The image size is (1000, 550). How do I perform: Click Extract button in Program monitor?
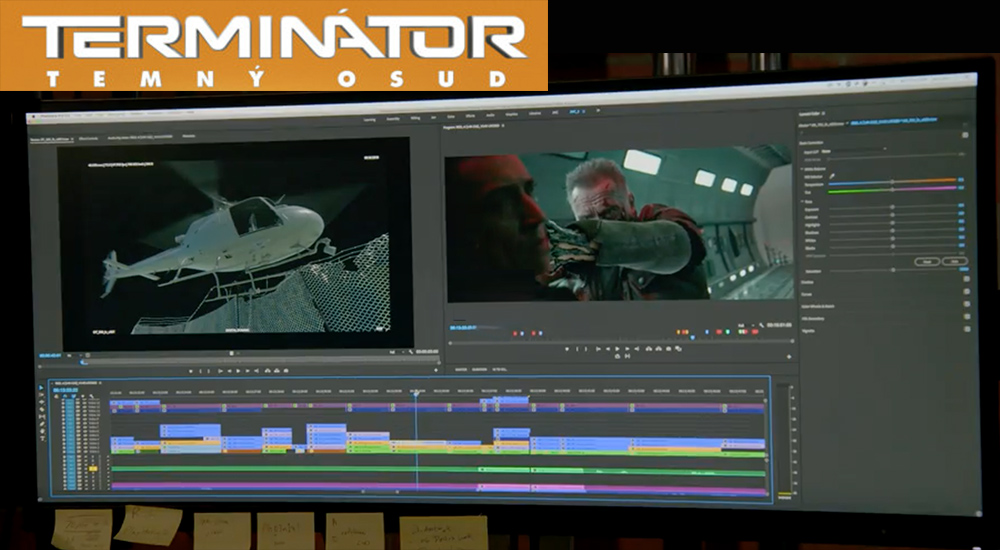click(x=658, y=348)
